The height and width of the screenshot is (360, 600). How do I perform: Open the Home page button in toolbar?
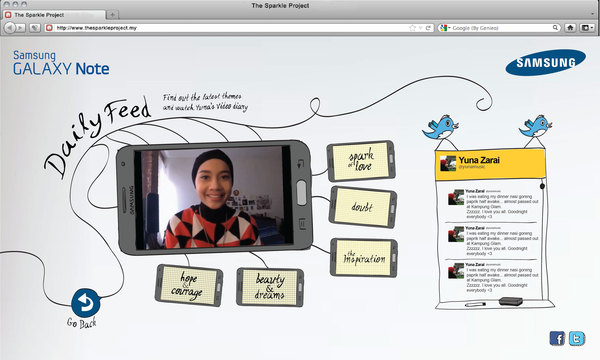click(x=570, y=28)
